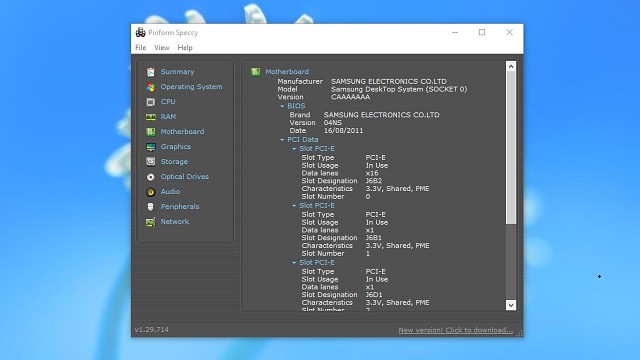640x360 pixels.
Task: Select the Network card icon
Action: [151, 222]
